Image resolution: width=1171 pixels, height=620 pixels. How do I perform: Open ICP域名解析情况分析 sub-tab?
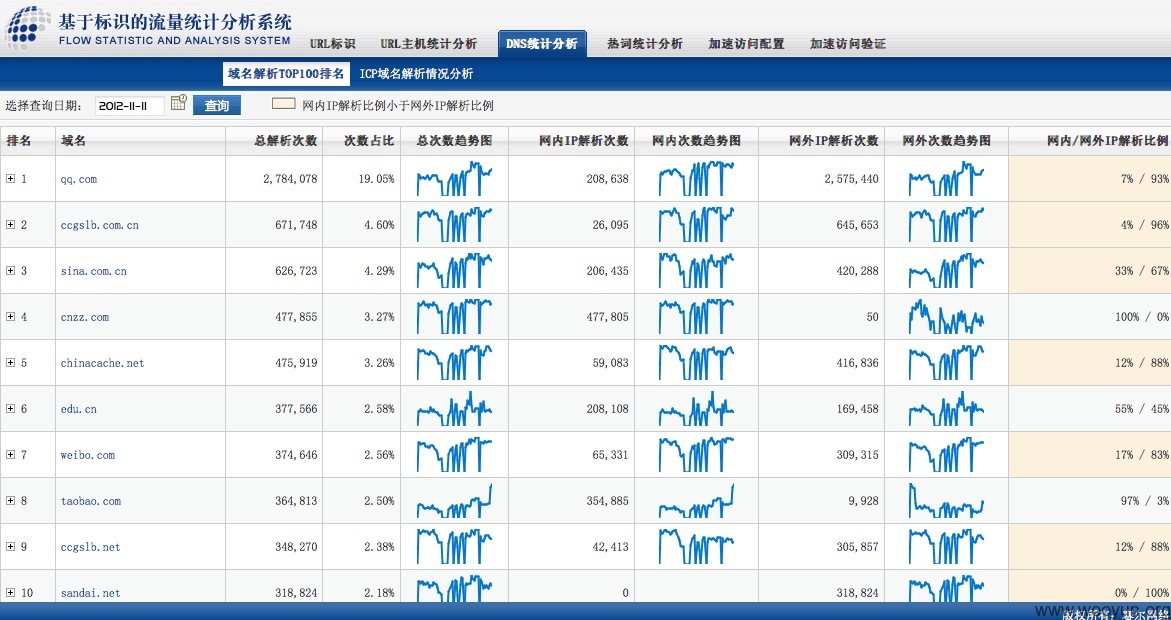pyautogui.click(x=416, y=74)
